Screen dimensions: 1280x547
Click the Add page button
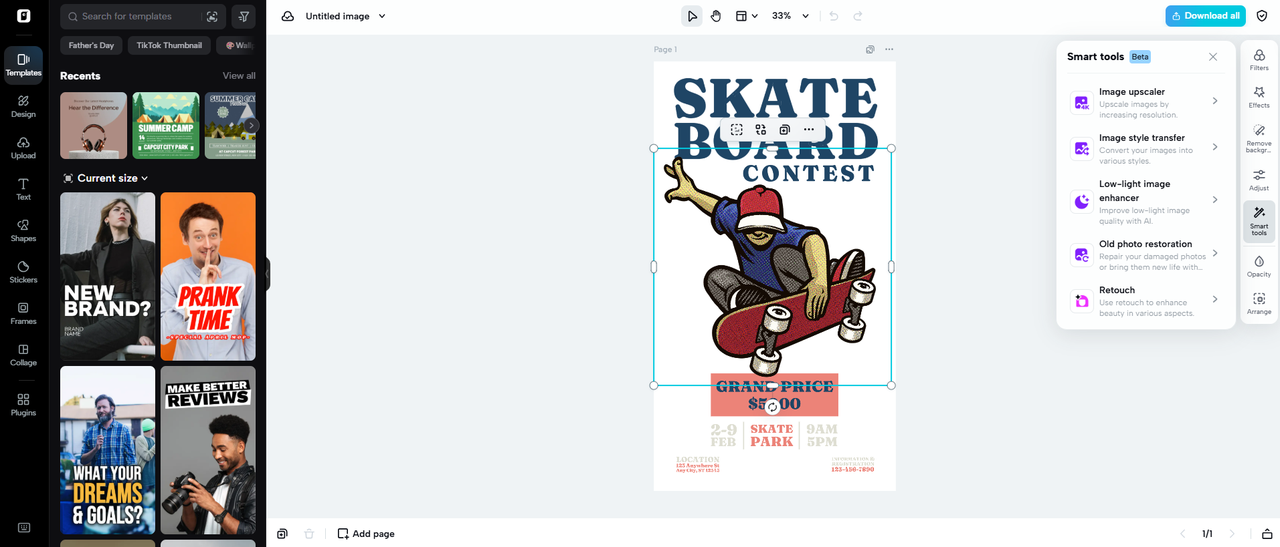tap(366, 534)
